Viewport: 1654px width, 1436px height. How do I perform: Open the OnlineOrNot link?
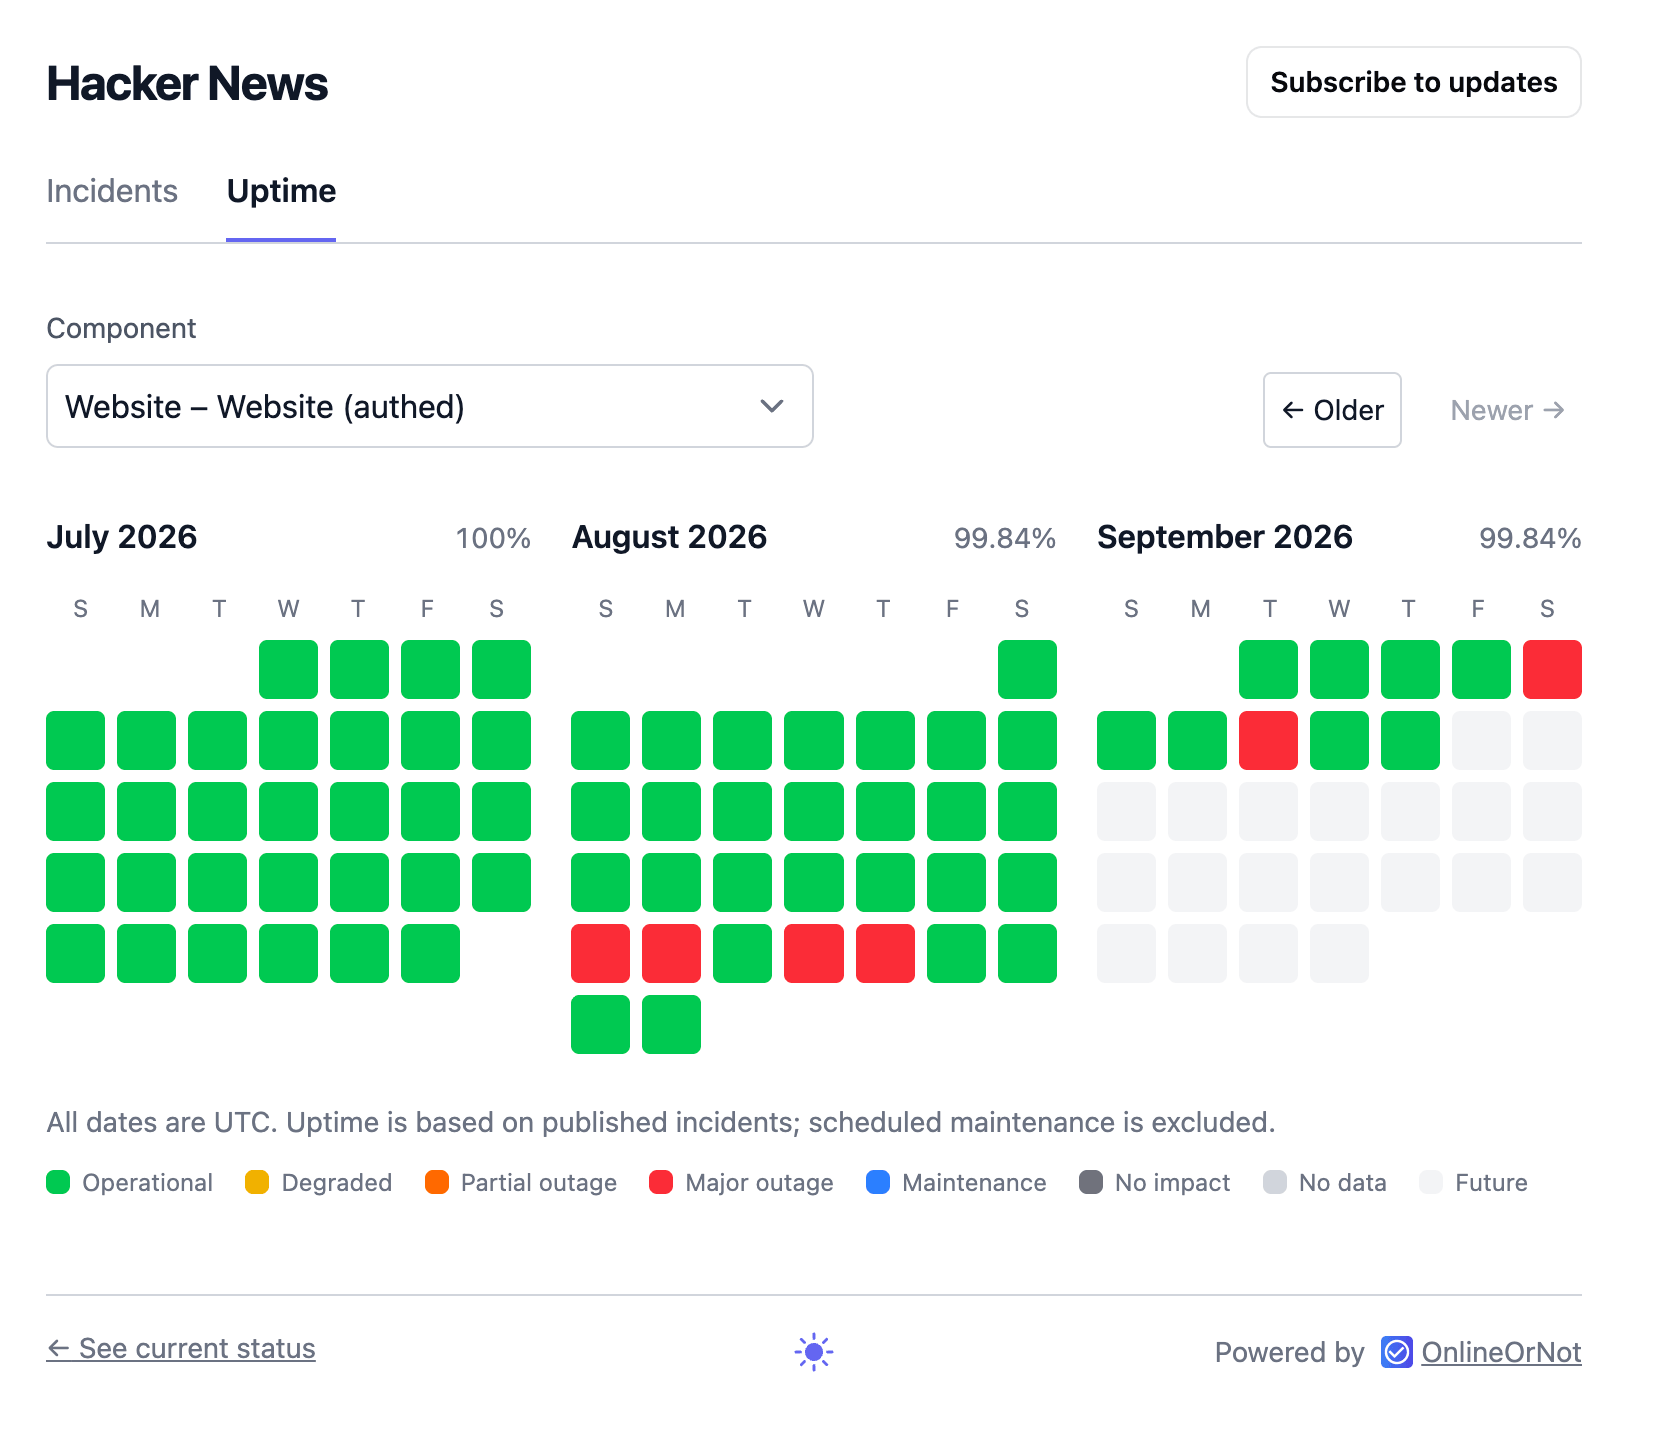(1501, 1352)
